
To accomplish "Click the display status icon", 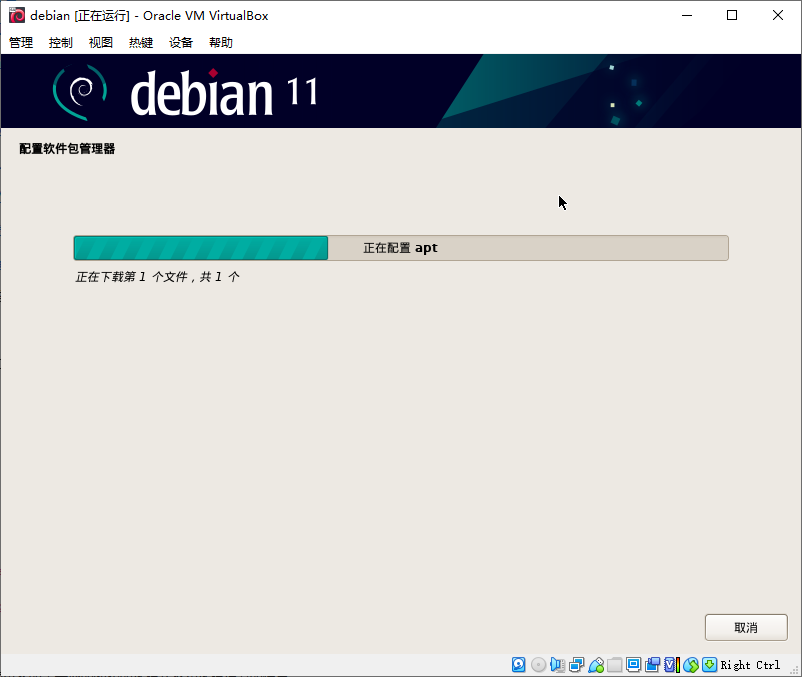I will (633, 664).
